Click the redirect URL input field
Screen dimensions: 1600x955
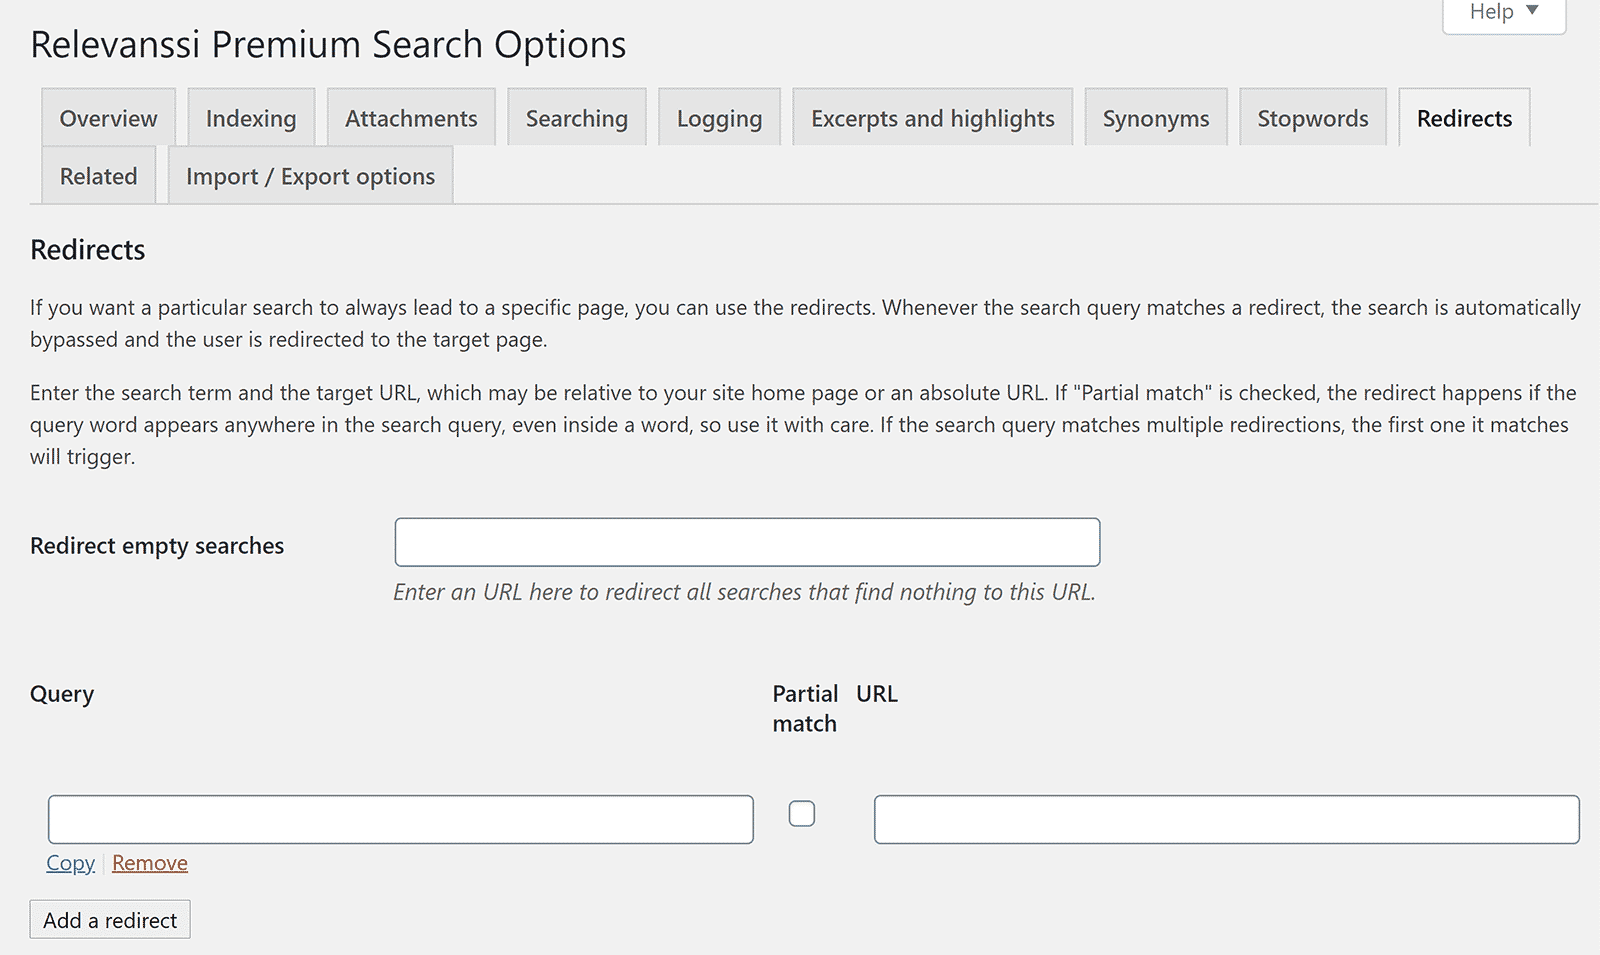click(1226, 819)
